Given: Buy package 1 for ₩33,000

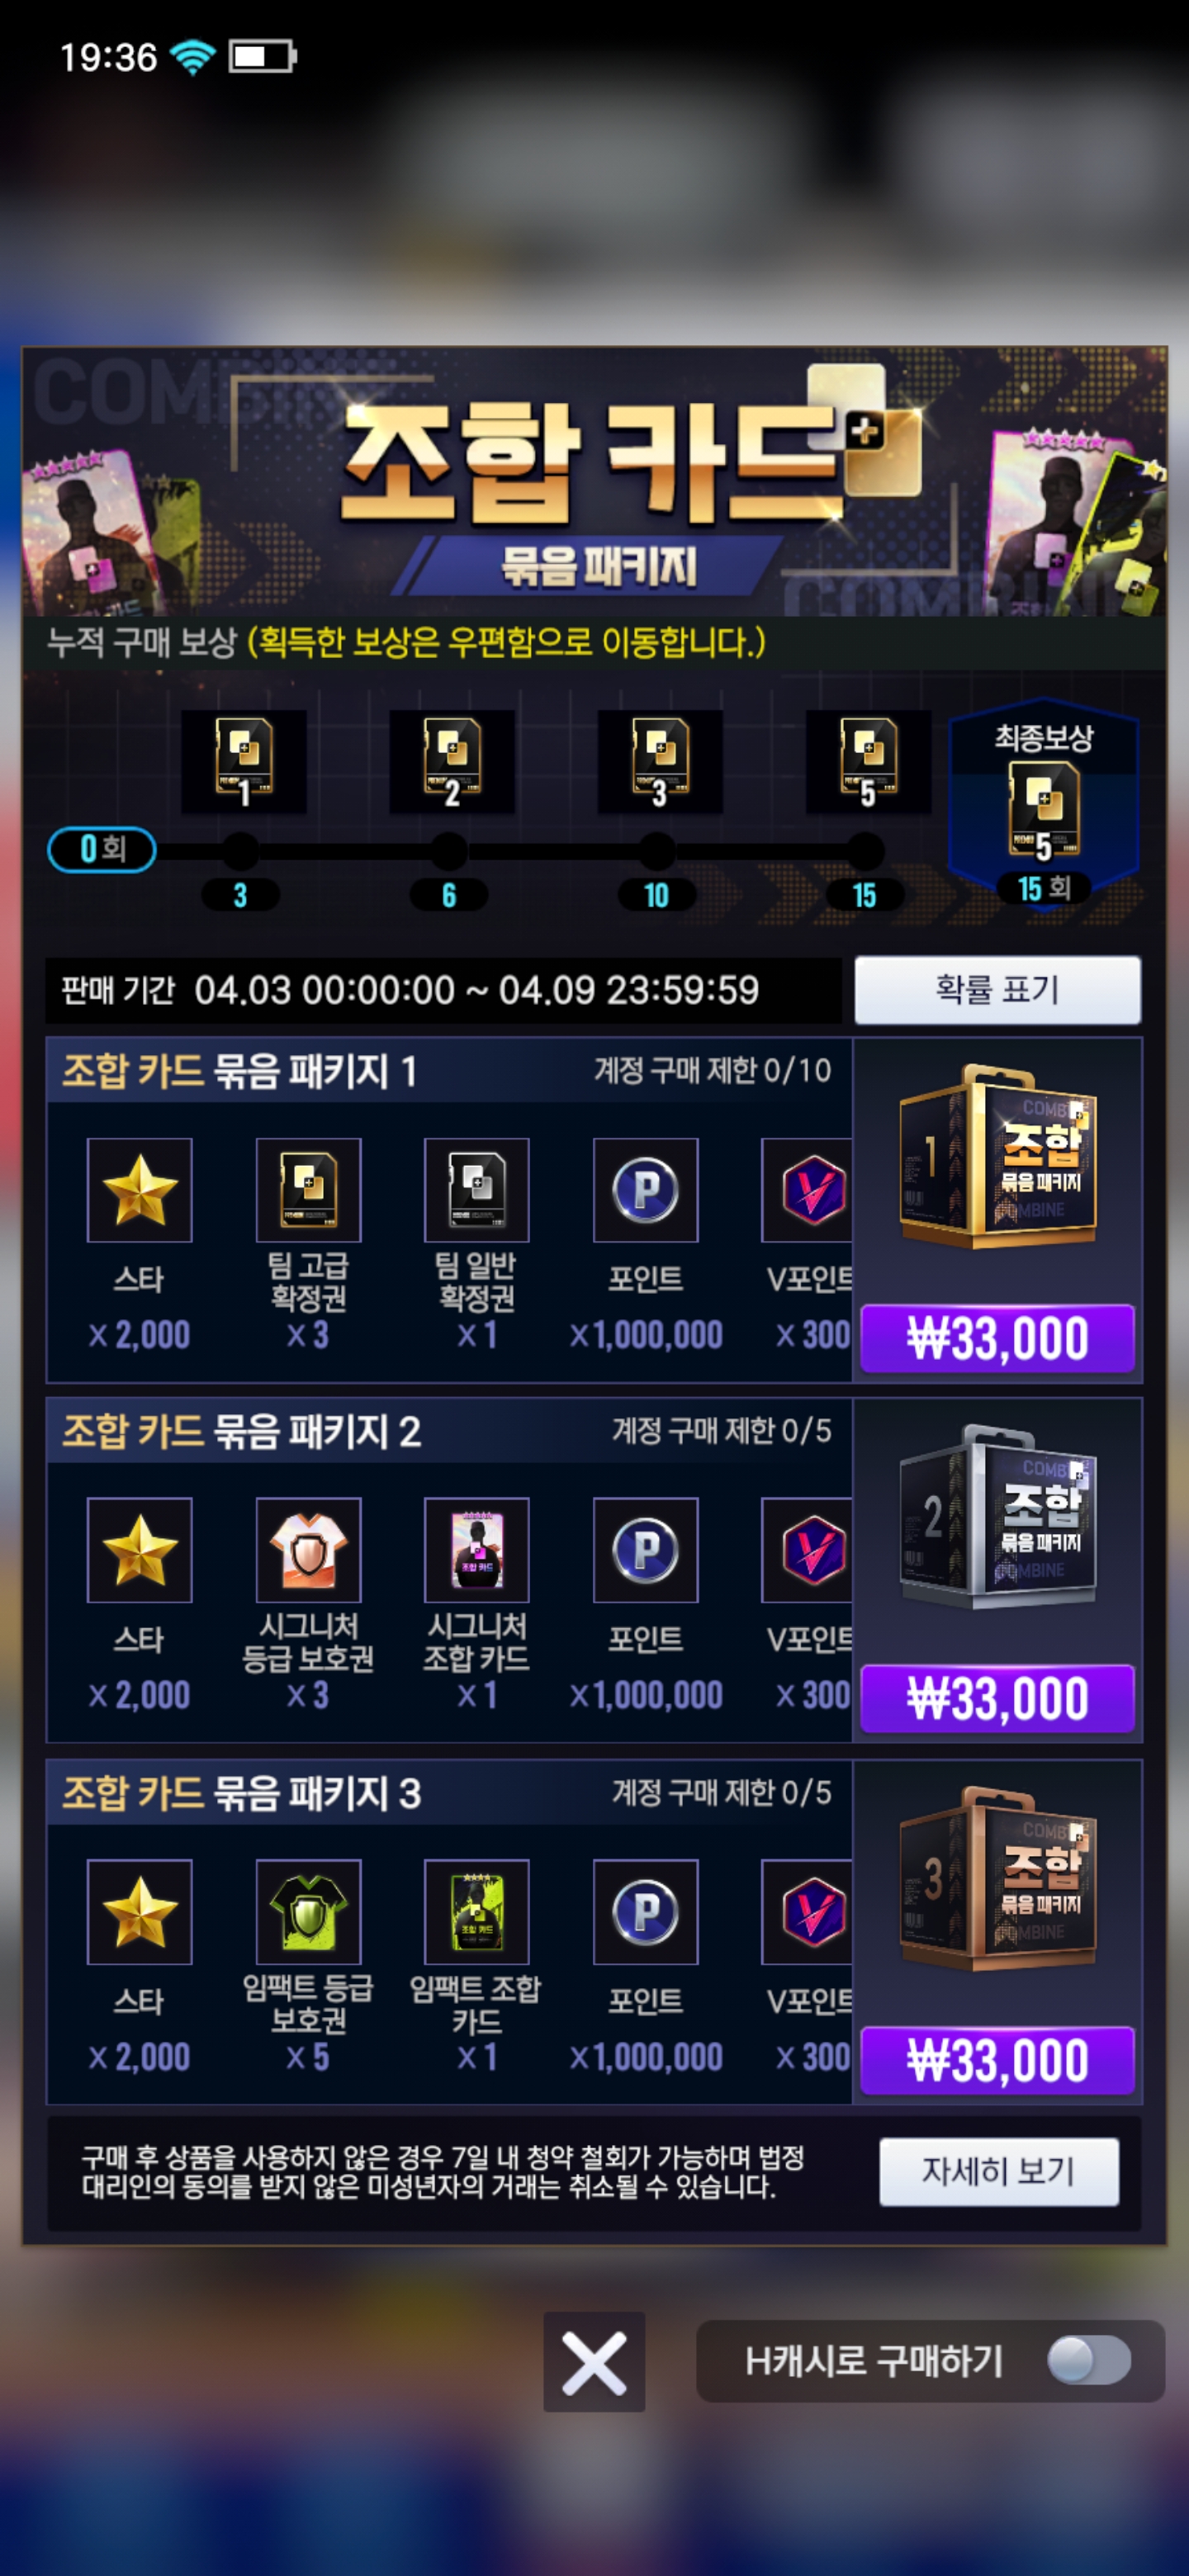Looking at the screenshot, I should (997, 1338).
